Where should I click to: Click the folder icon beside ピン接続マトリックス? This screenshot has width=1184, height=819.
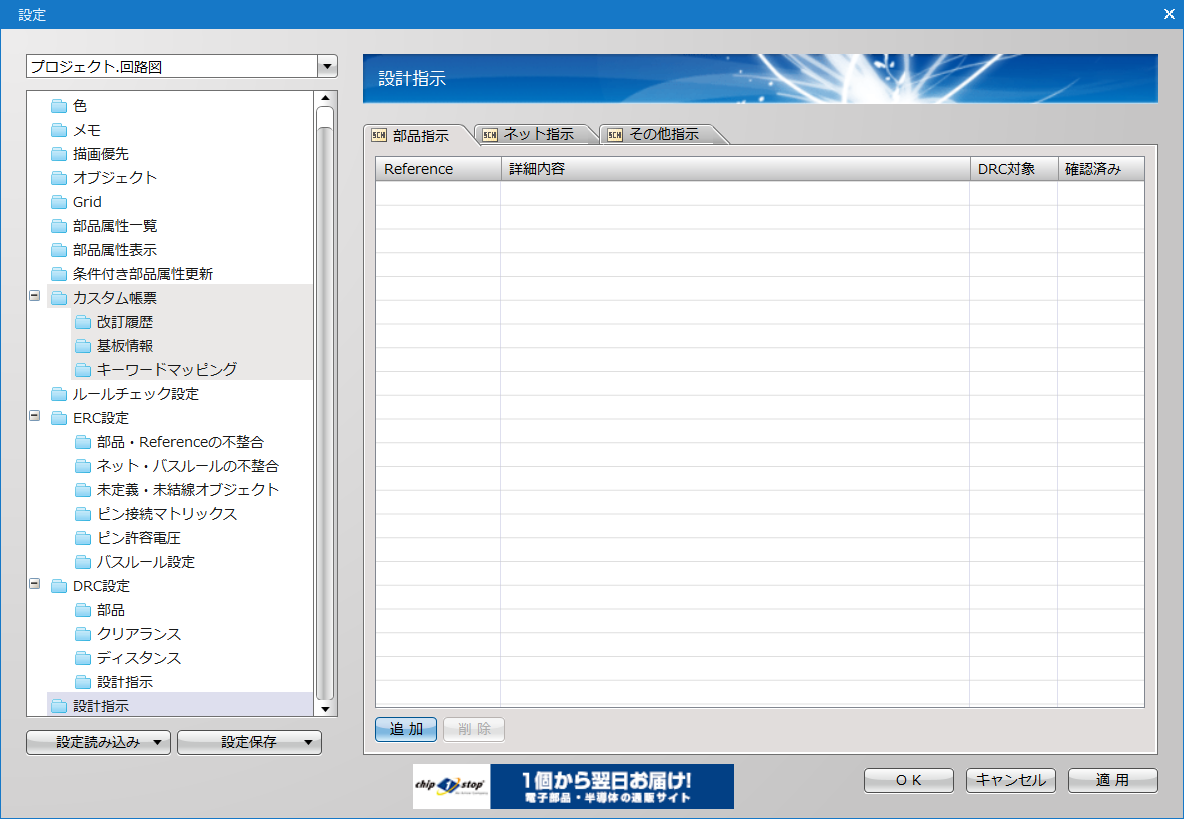point(83,514)
